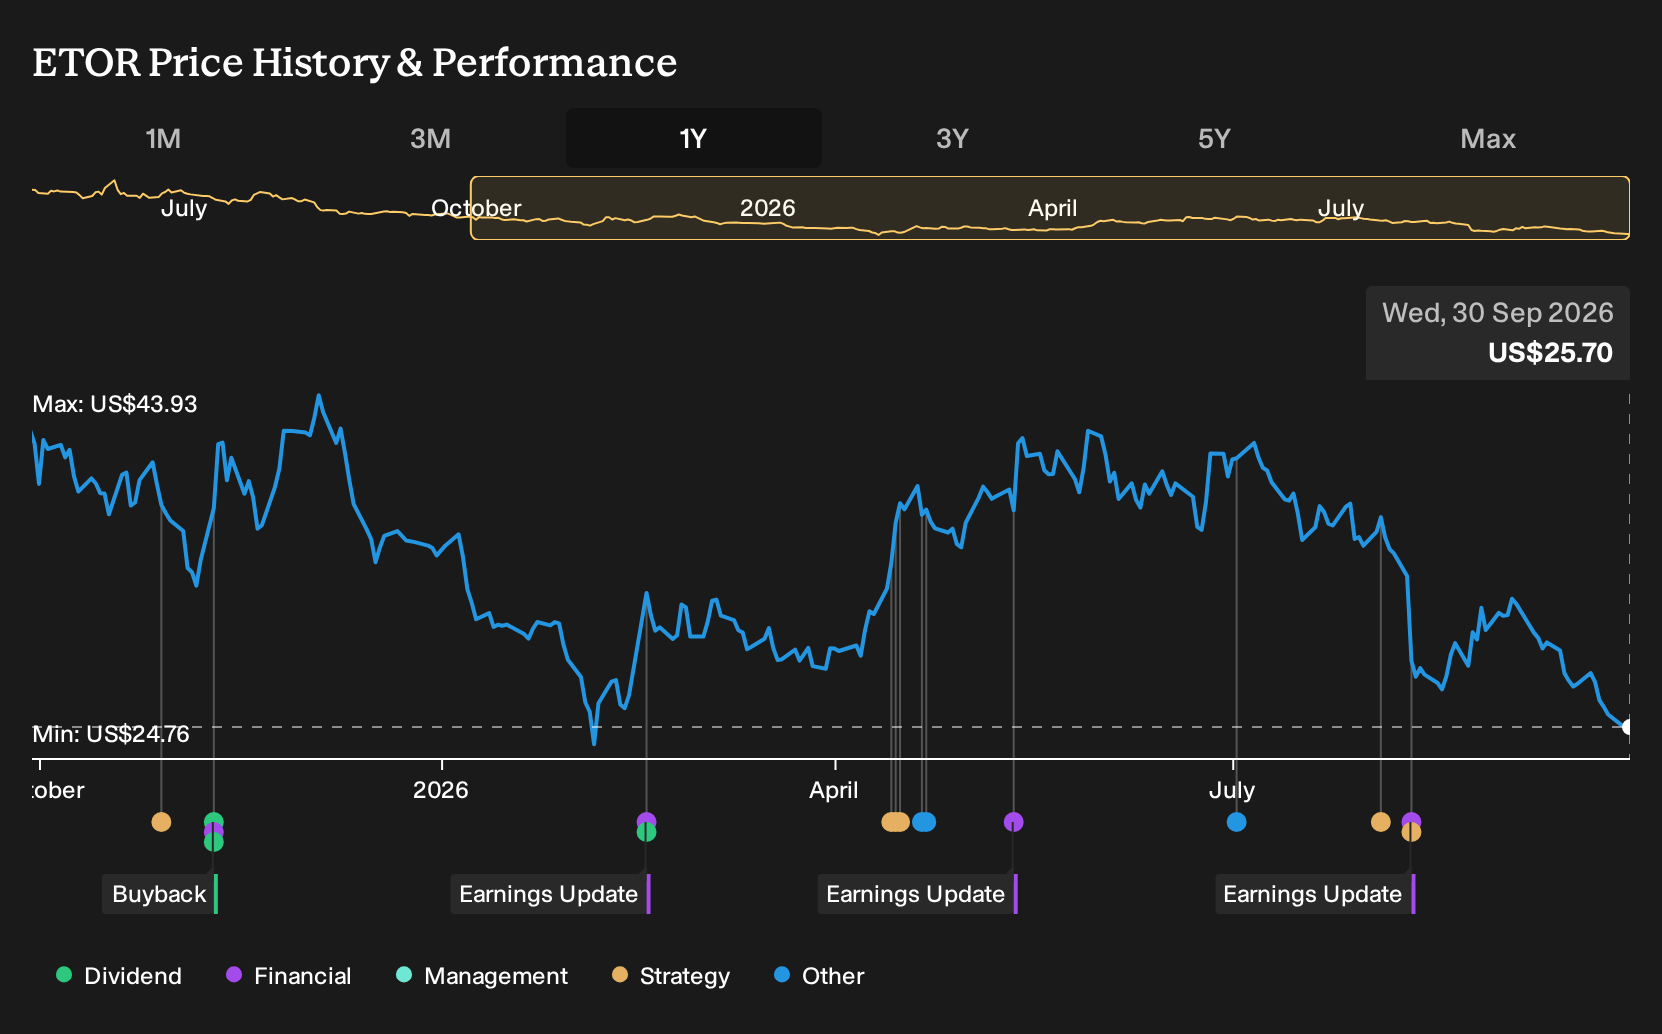
Task: Click the Min: US$24.76 label
Action: (x=111, y=734)
